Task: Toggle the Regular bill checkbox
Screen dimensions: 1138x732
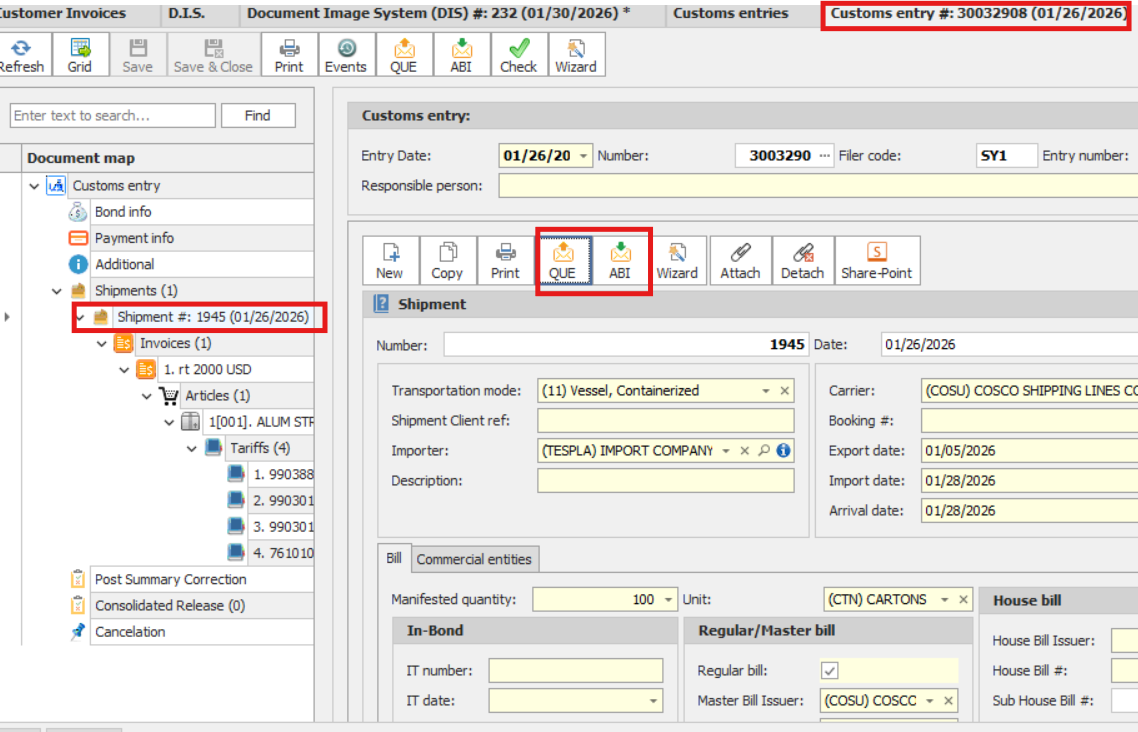Action: coord(830,671)
